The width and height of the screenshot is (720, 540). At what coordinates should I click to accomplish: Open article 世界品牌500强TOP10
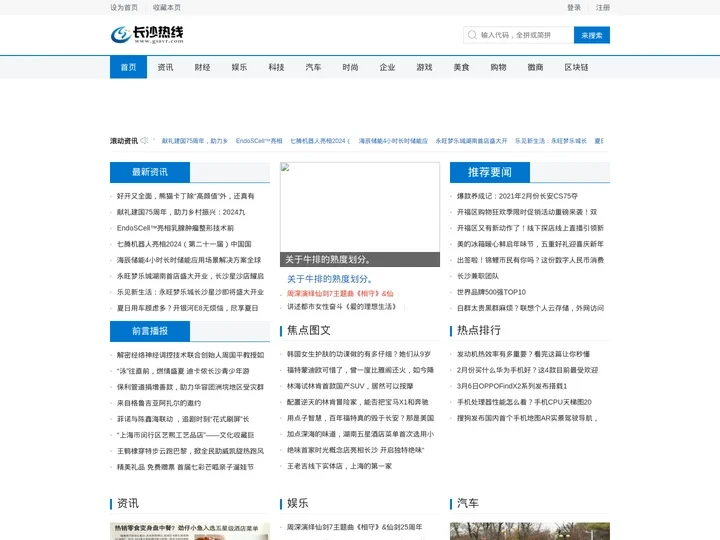point(491,292)
